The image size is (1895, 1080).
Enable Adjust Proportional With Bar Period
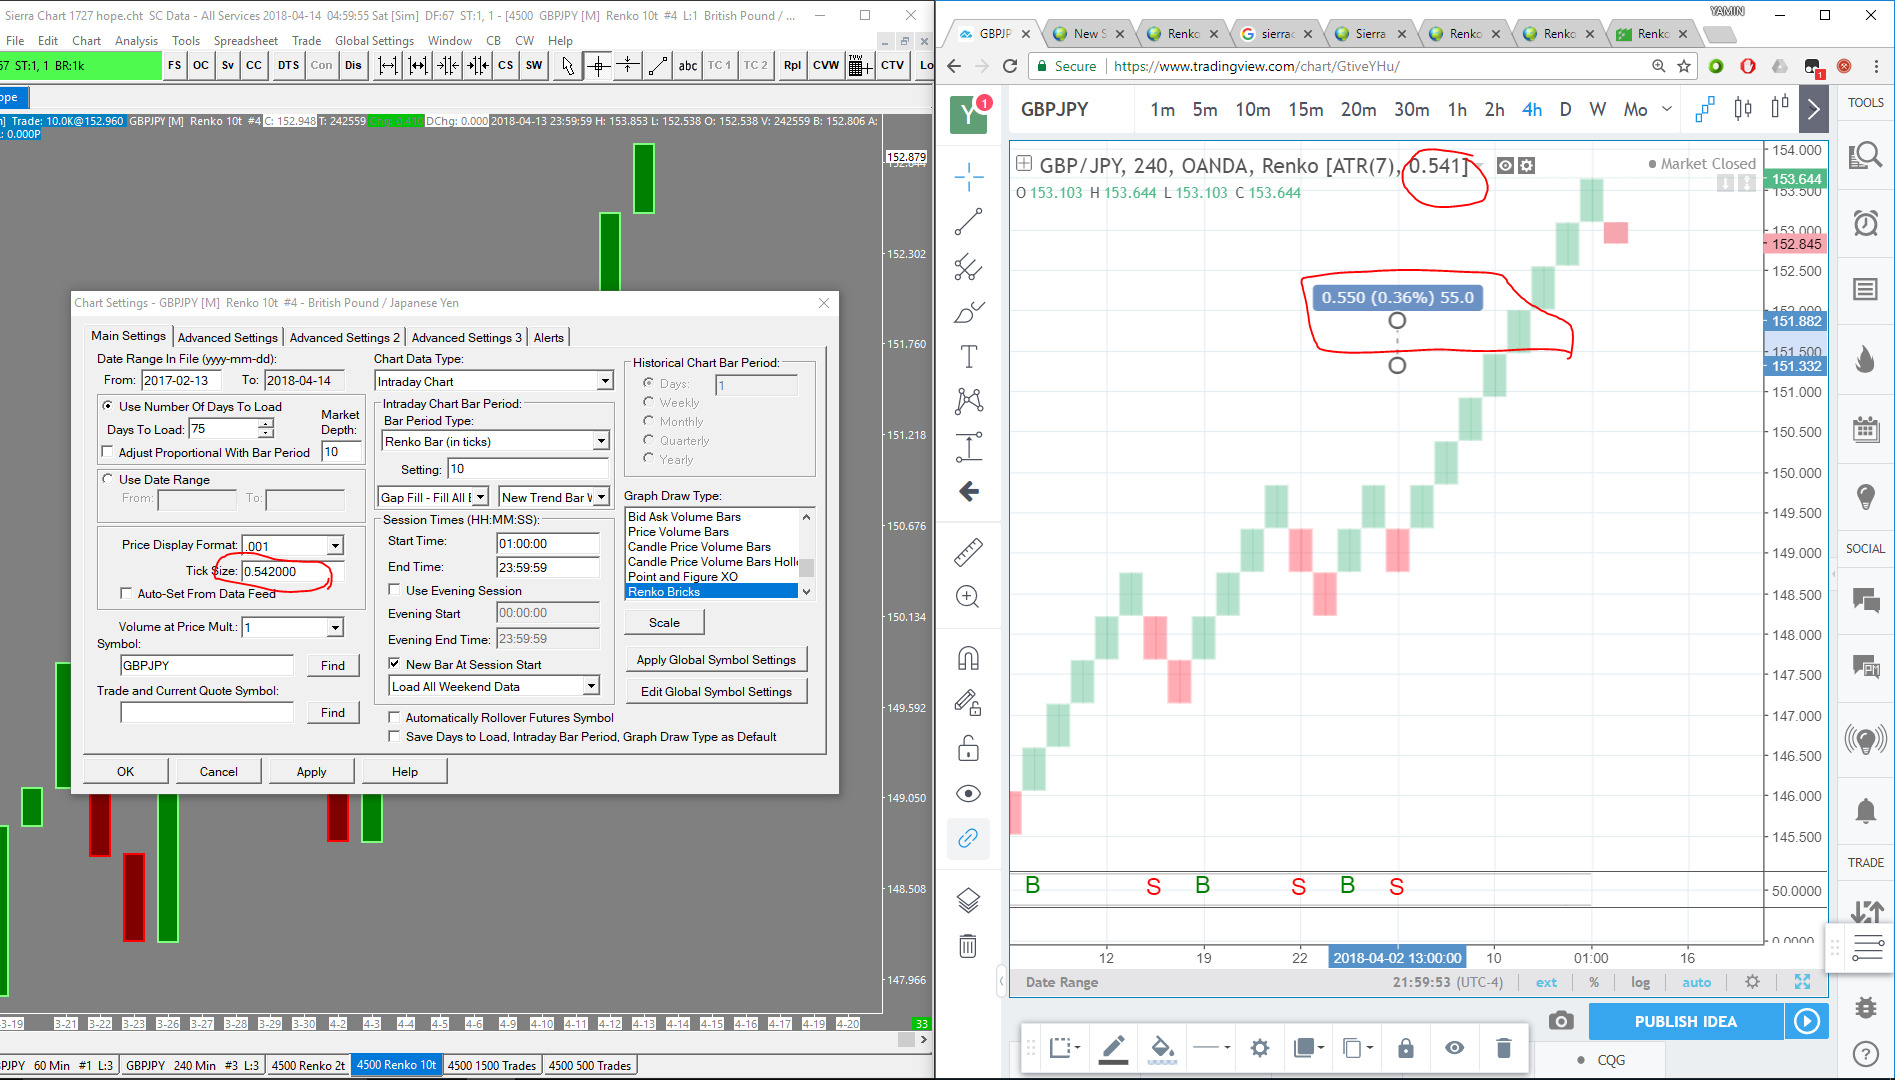pos(108,452)
